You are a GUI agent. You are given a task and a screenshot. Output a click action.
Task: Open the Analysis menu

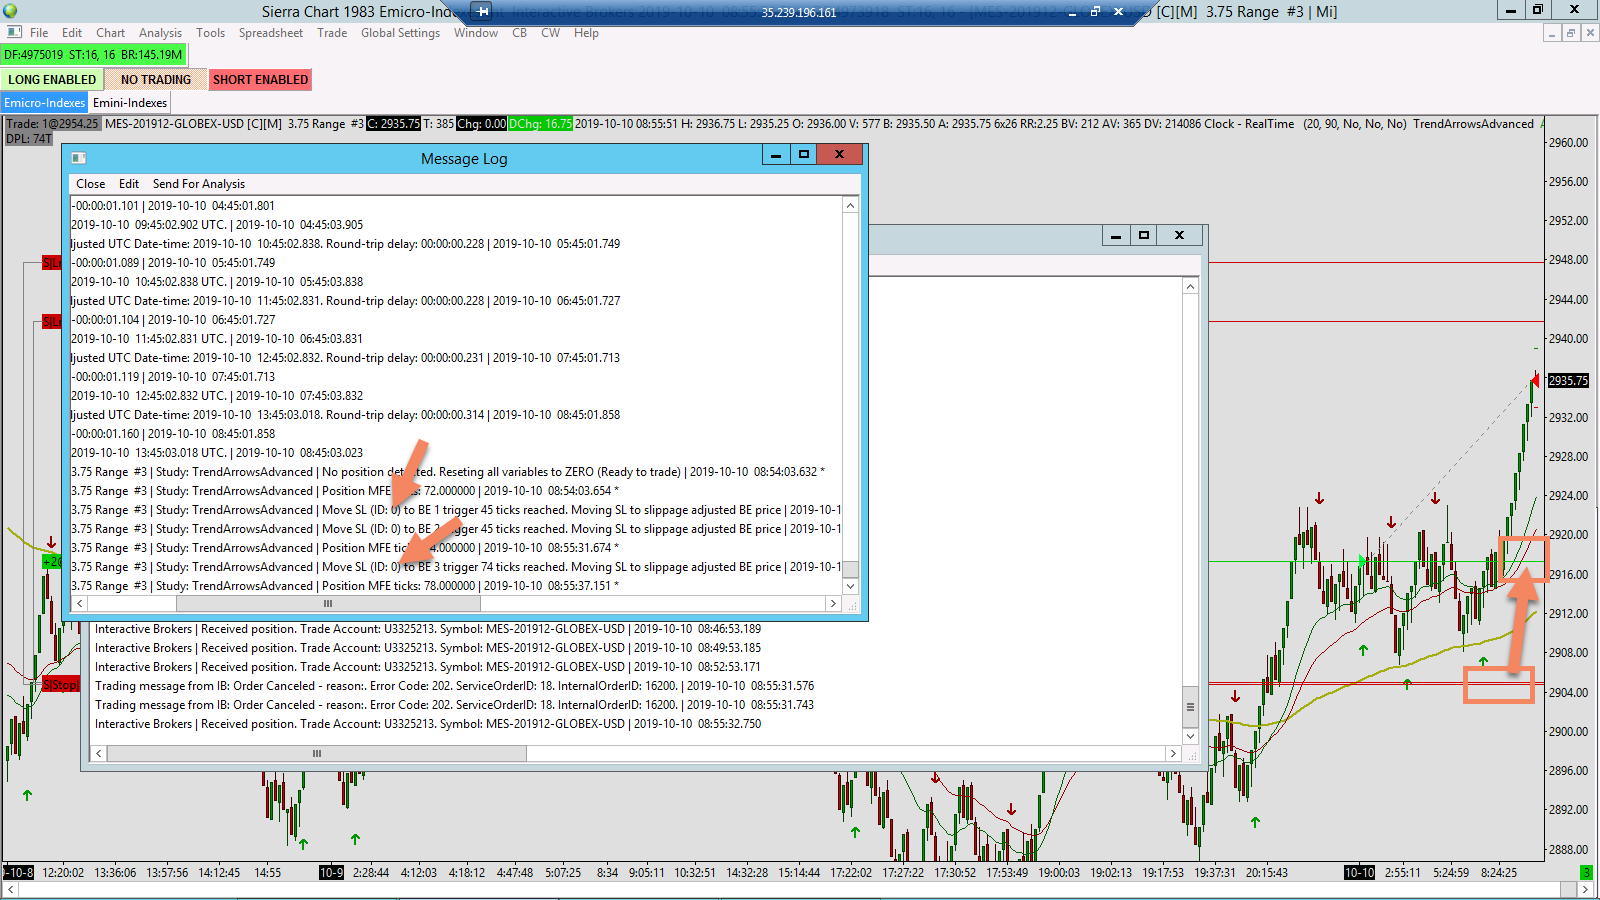(x=160, y=33)
